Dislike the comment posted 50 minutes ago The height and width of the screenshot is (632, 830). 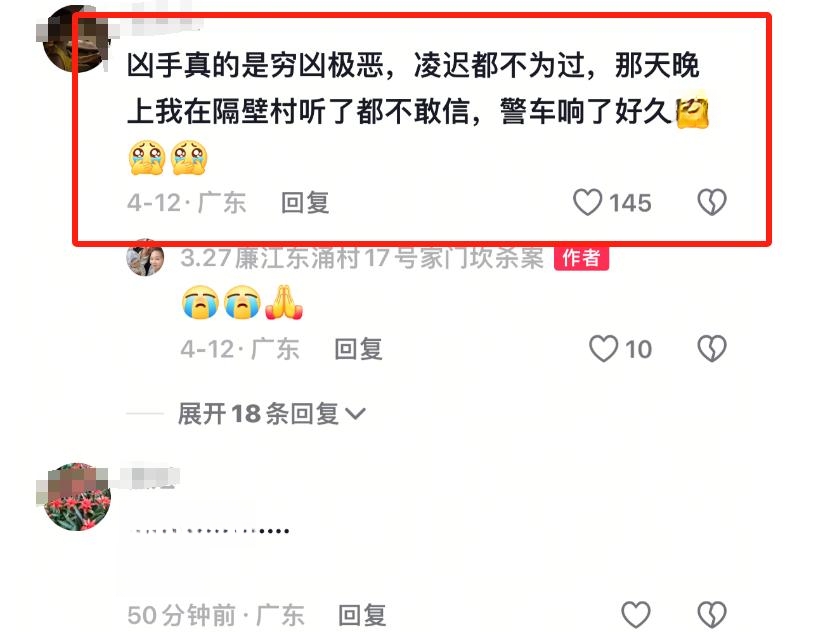712,615
